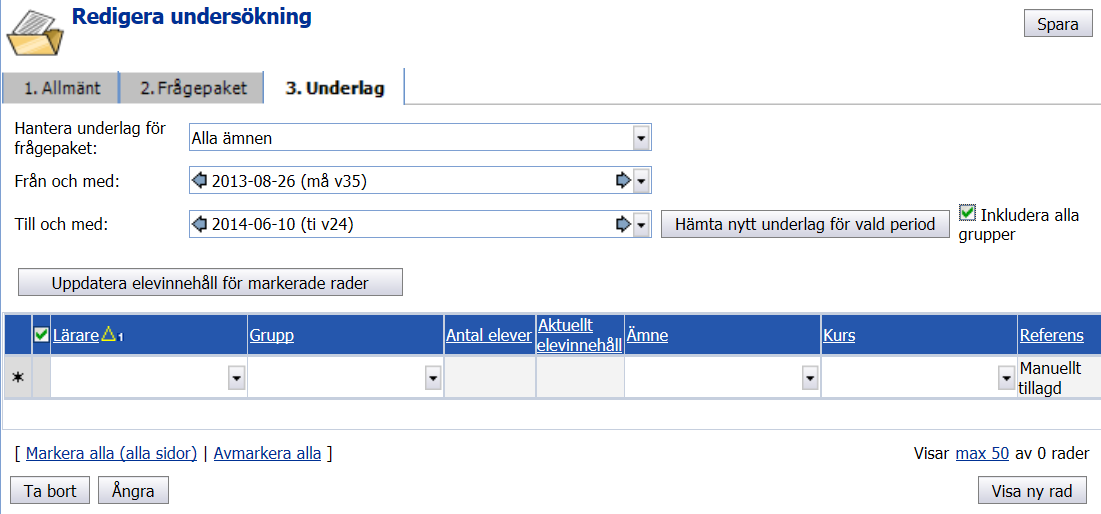Viewport: 1101px width, 514px height.
Task: Click Hämta nytt underlag för vald period
Action: 805,225
